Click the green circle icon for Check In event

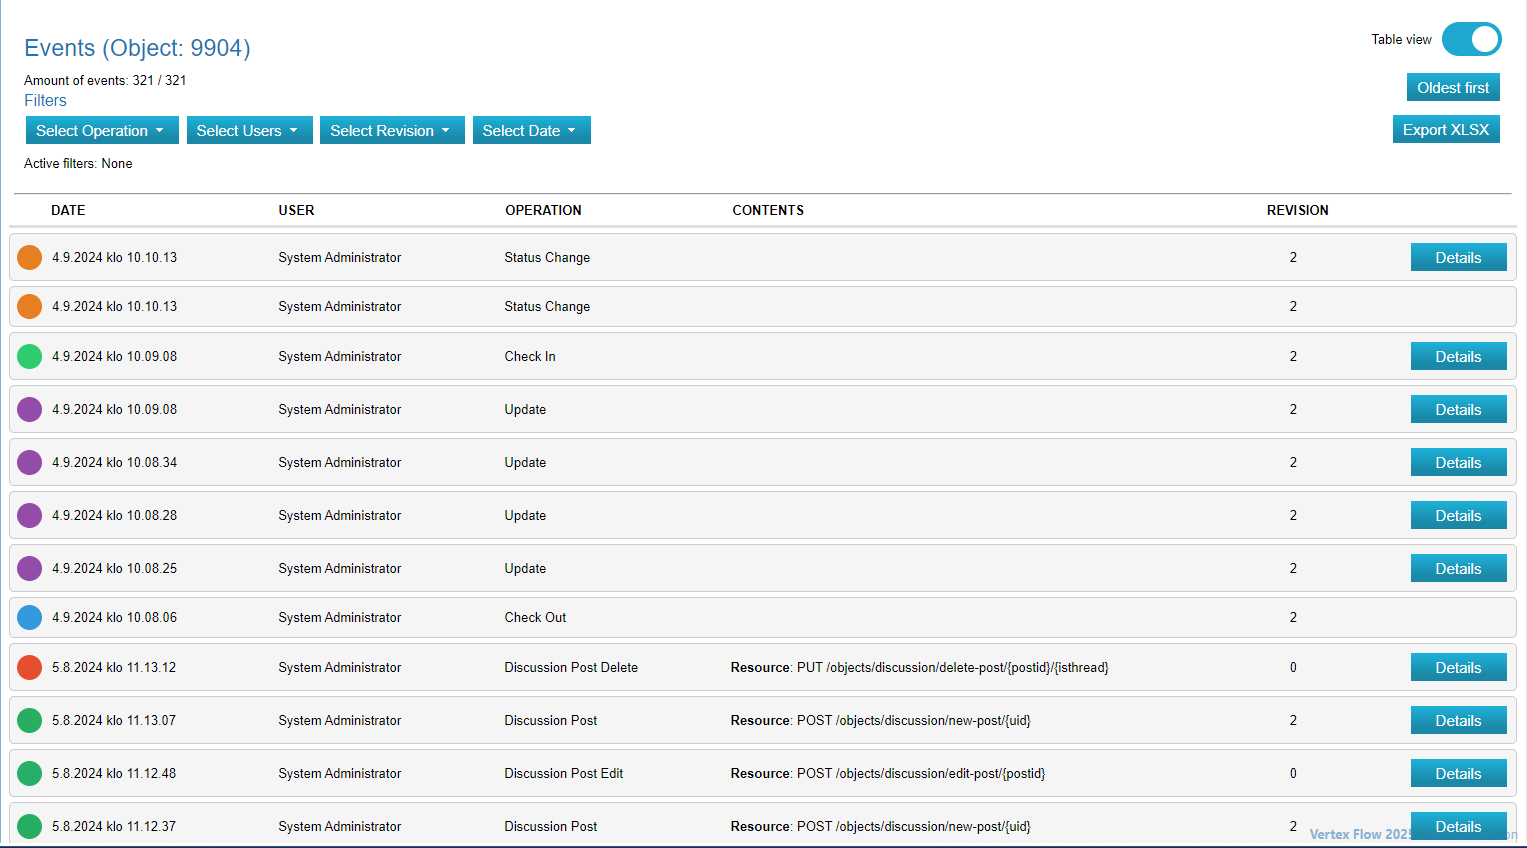[x=30, y=356]
